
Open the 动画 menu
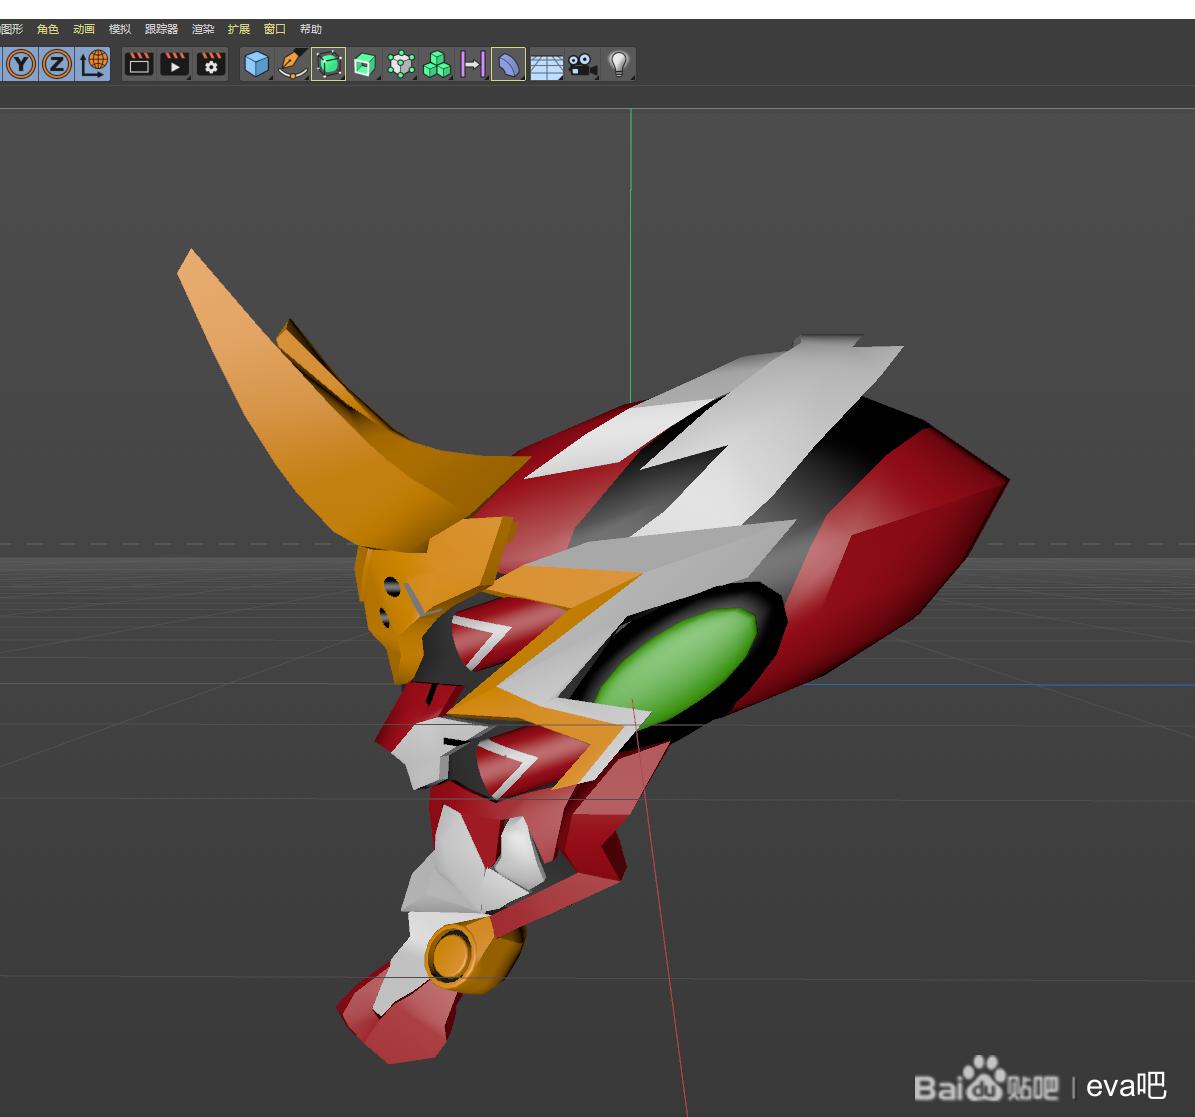pyautogui.click(x=84, y=29)
